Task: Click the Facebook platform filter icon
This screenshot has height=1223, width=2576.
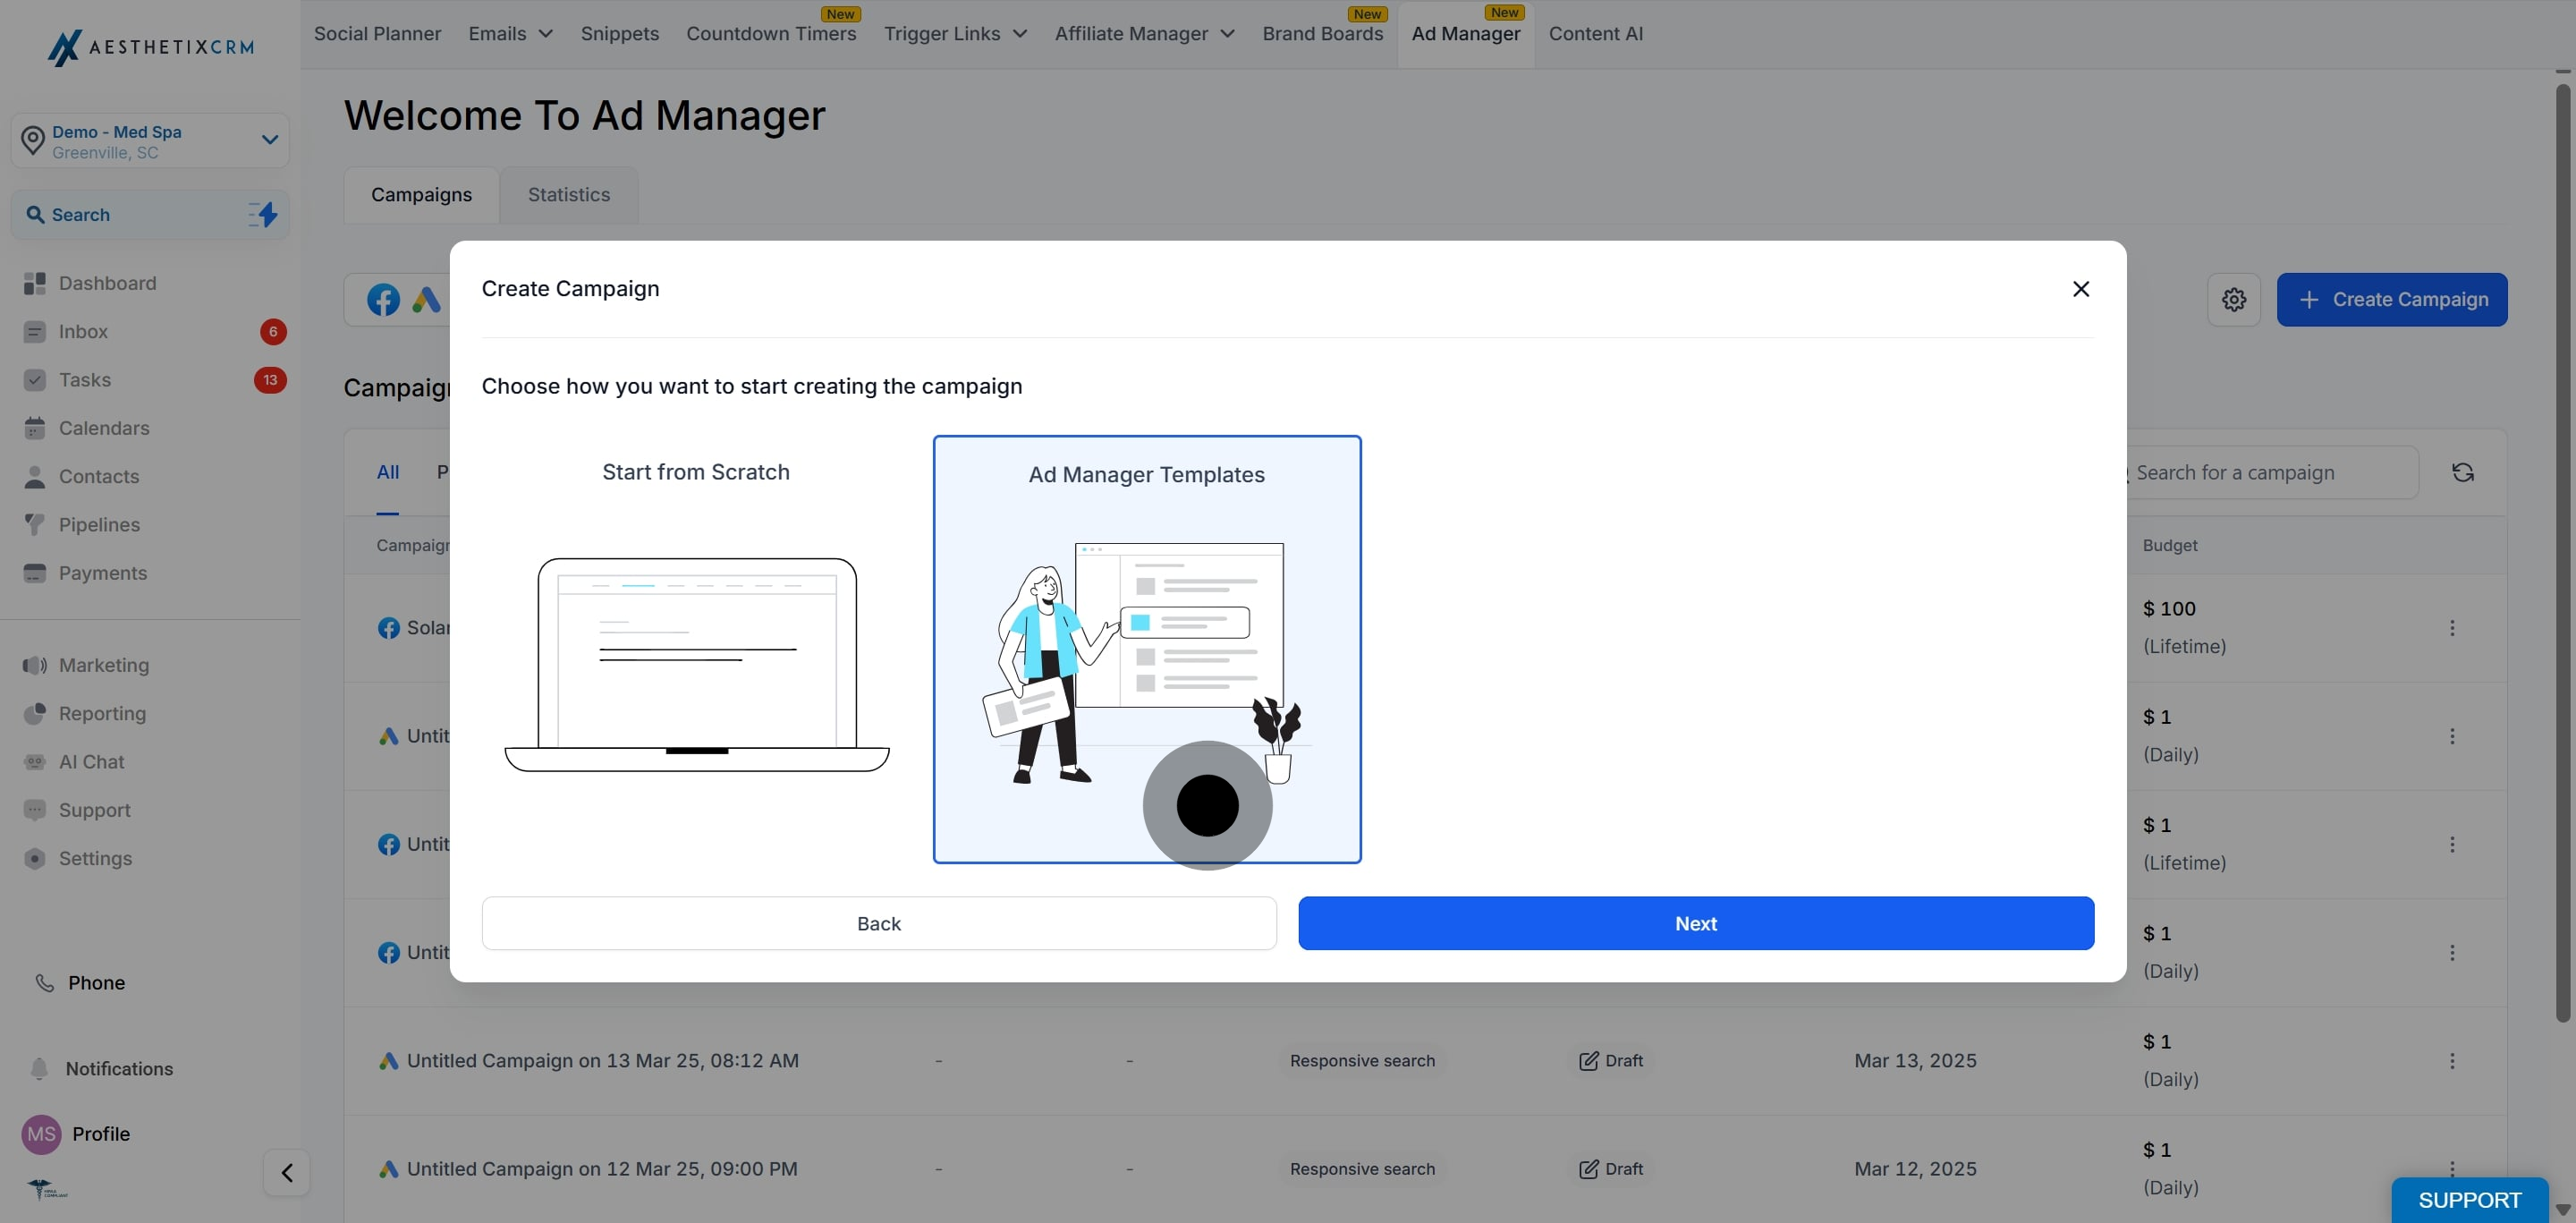Action: (x=383, y=299)
